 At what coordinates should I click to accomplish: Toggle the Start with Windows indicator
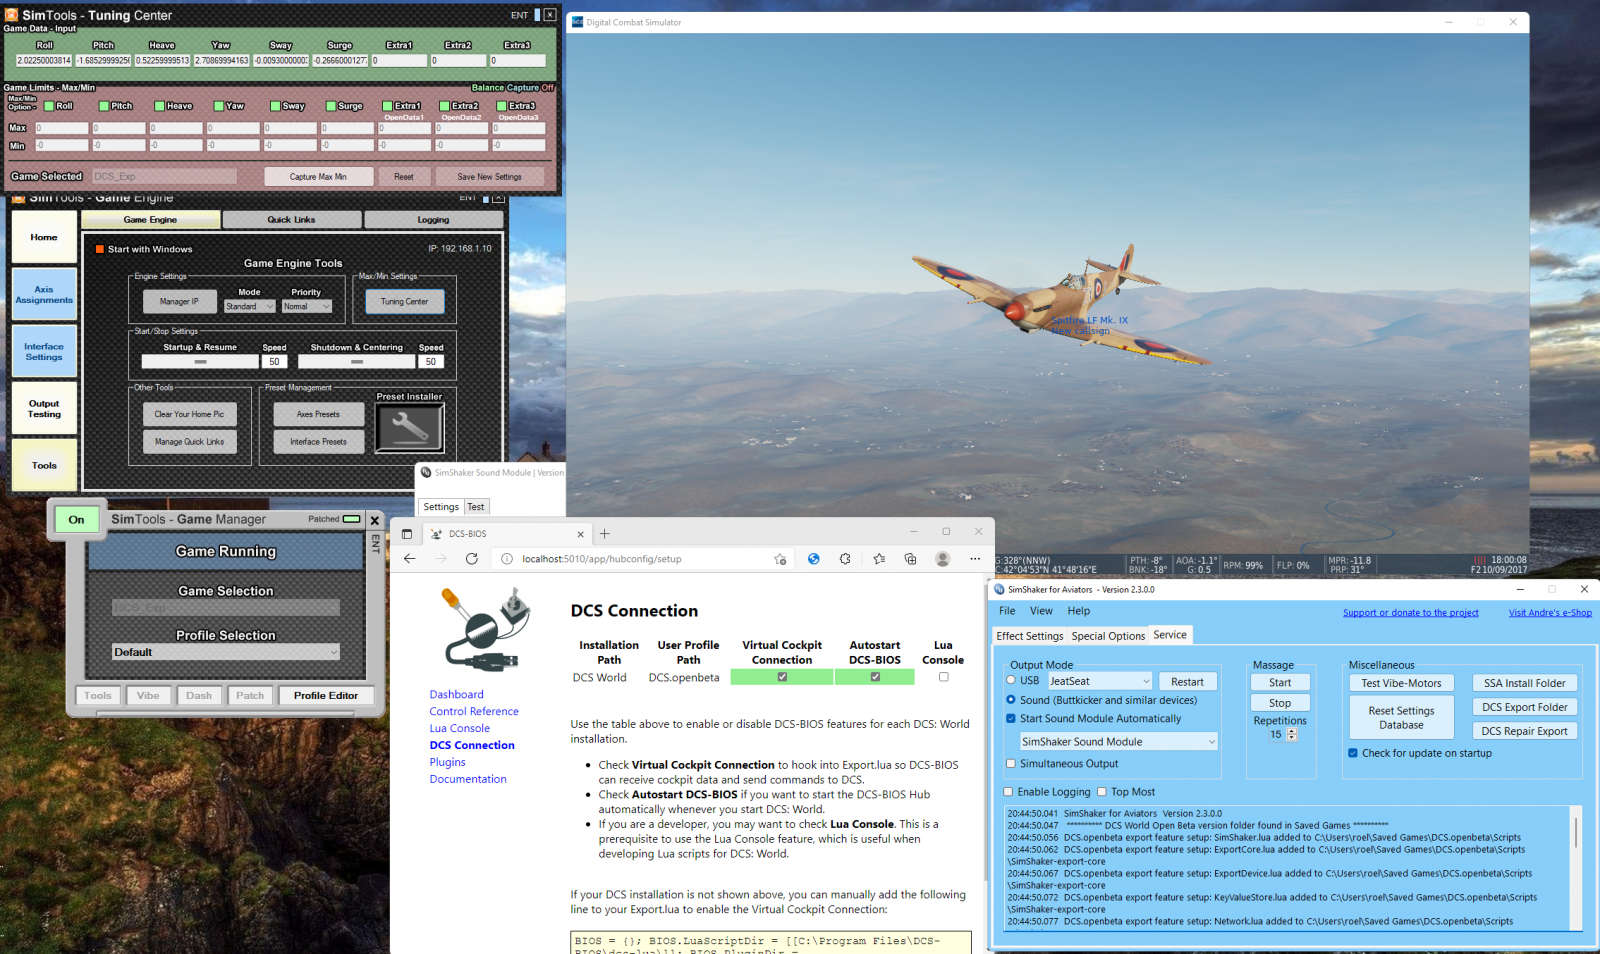click(100, 249)
